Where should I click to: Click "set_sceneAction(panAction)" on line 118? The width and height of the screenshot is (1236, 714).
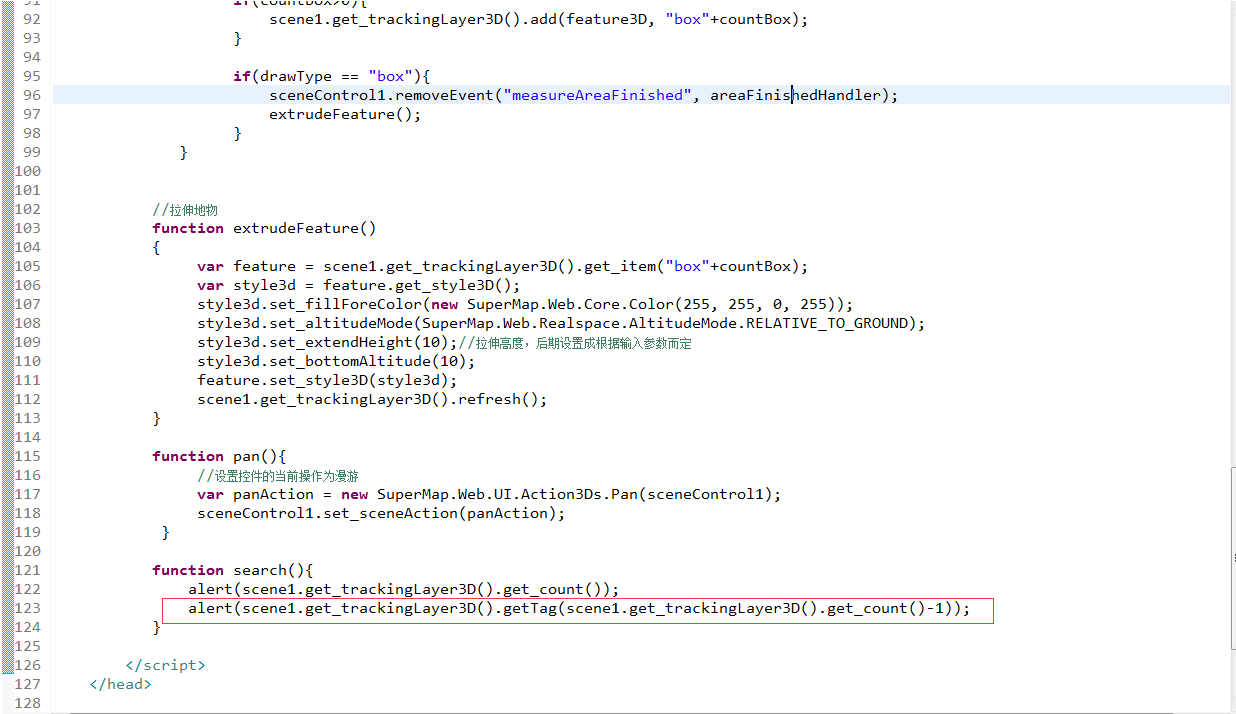pyautogui.click(x=445, y=513)
